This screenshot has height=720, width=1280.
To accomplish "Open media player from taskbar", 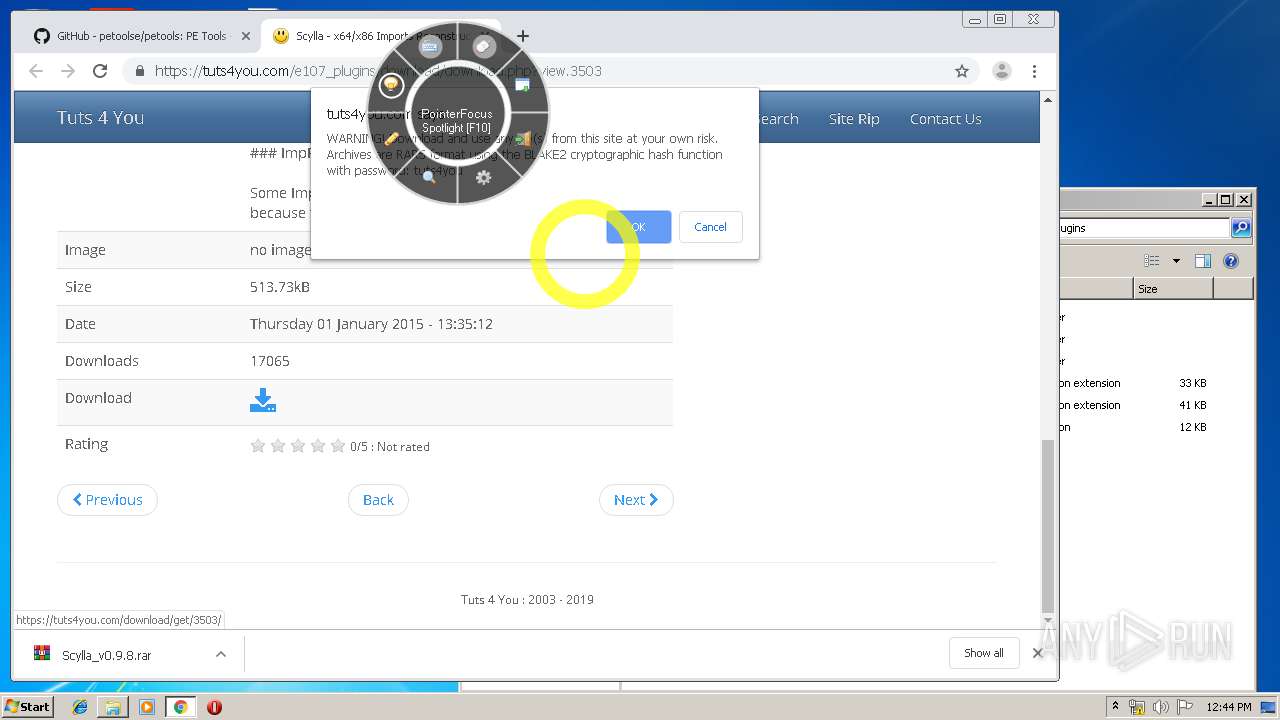I will pyautogui.click(x=147, y=707).
